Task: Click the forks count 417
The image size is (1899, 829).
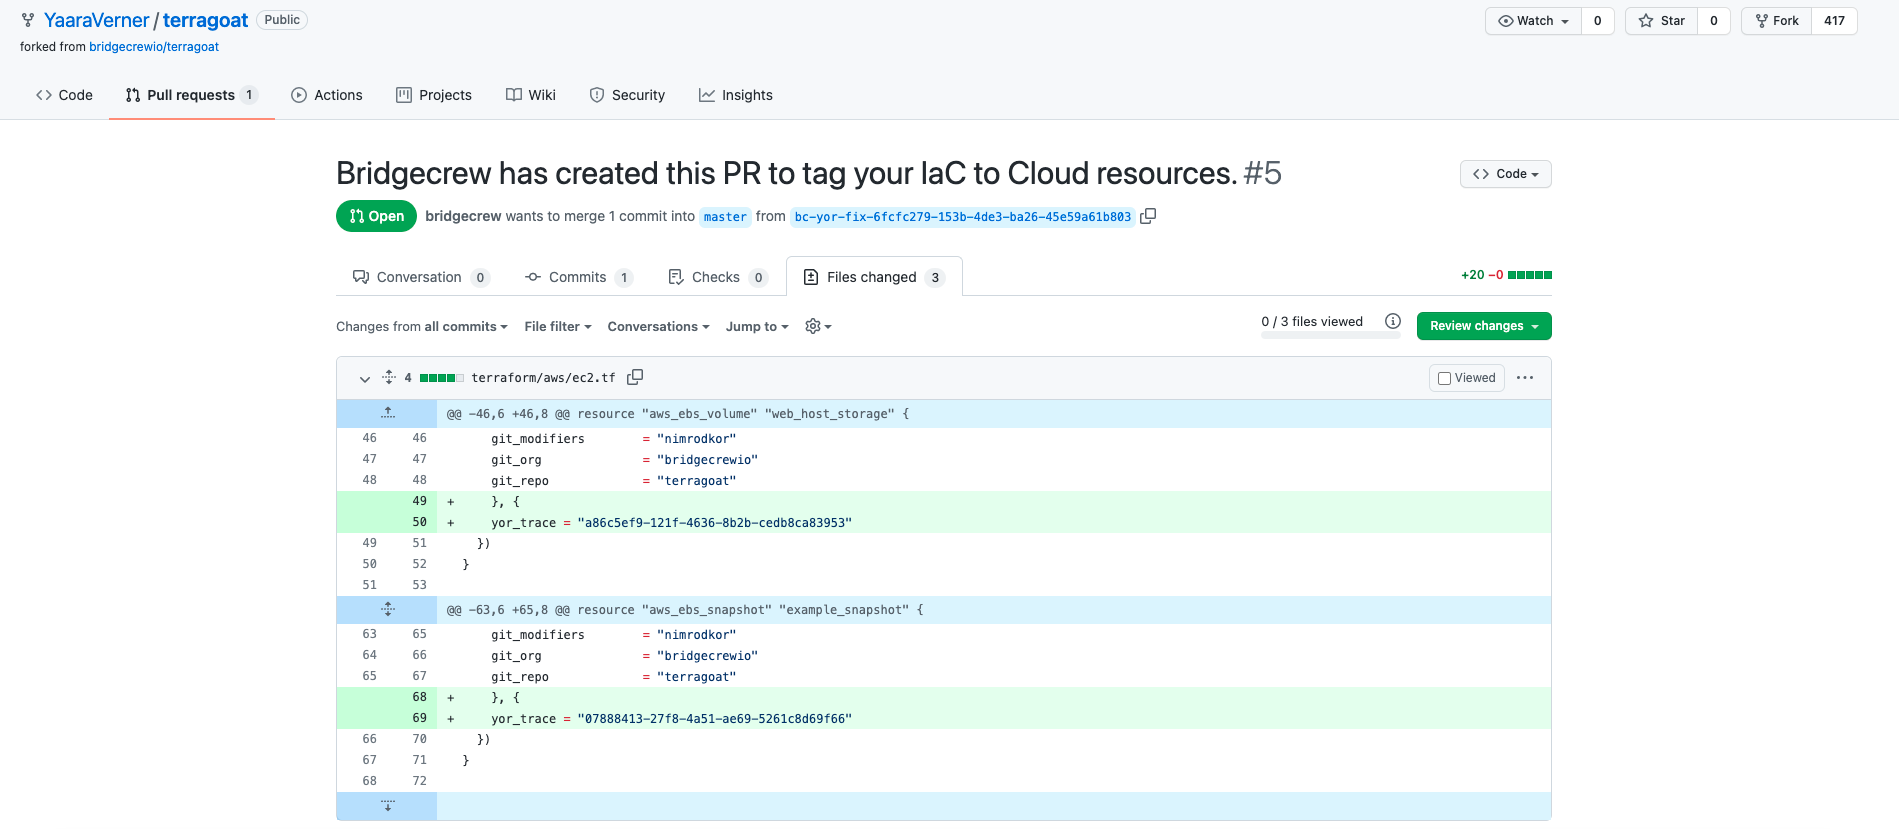Action: 1834,21
